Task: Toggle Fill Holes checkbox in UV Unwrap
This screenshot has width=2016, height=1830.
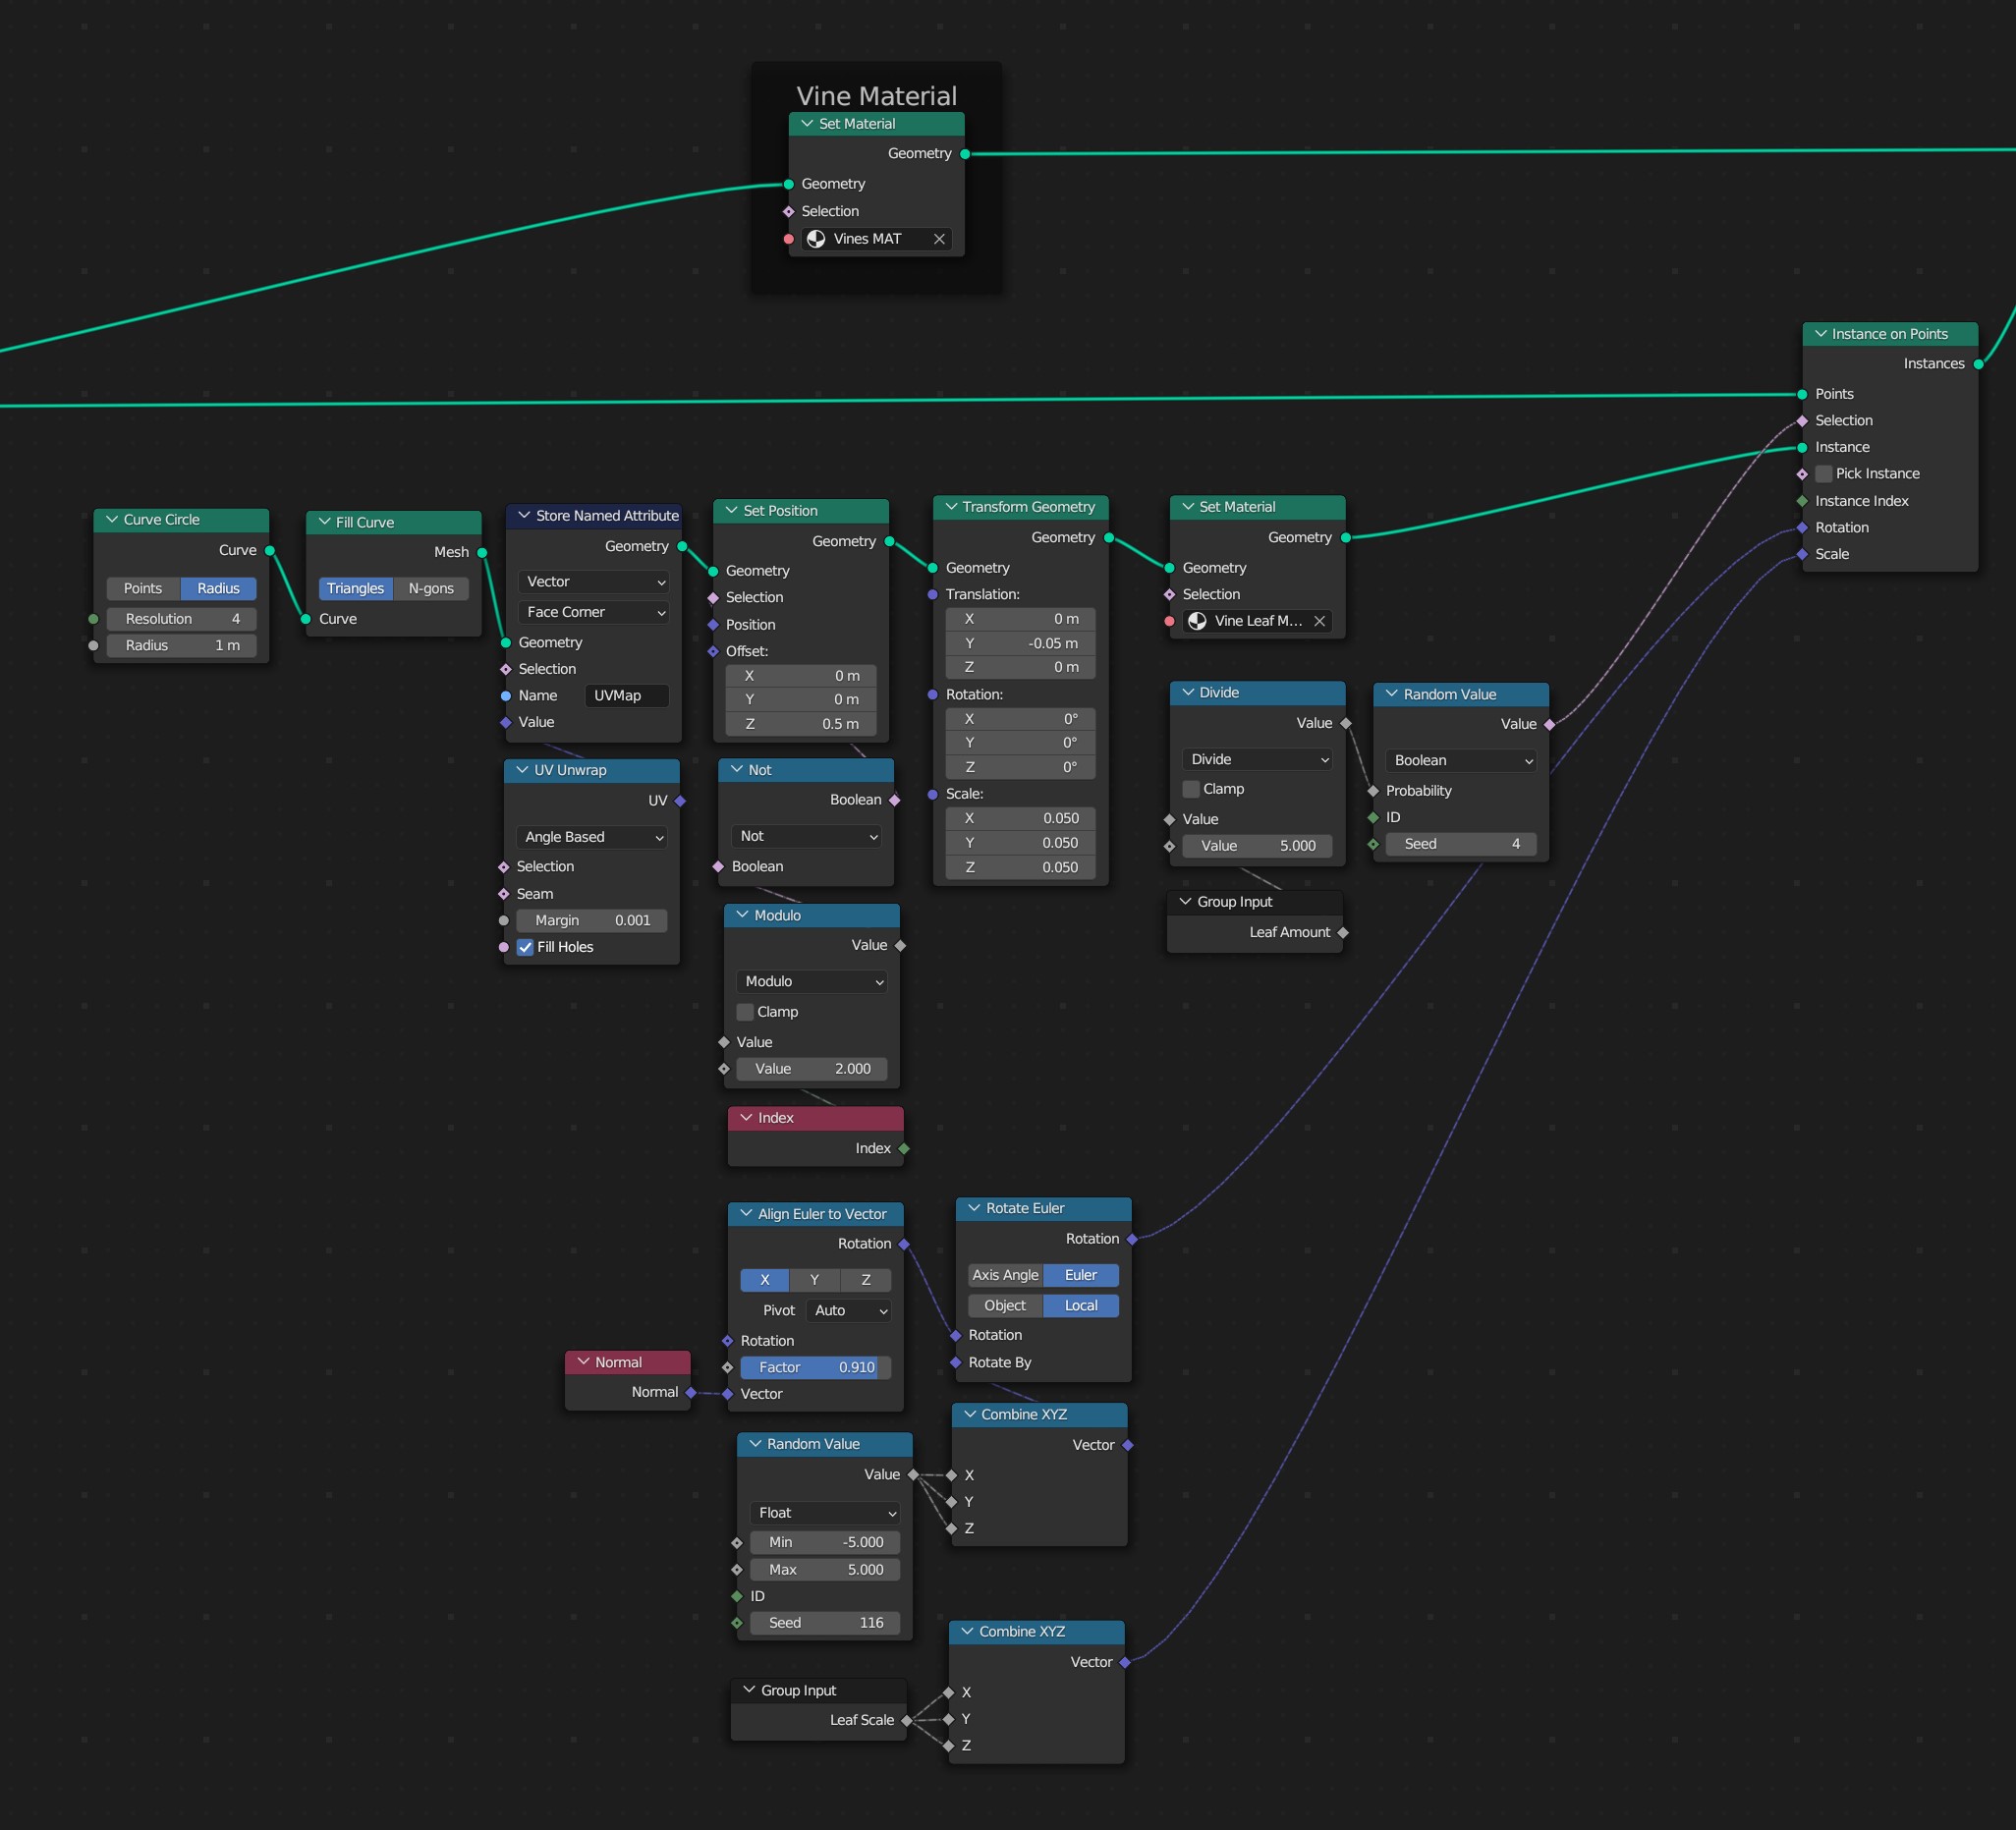Action: point(525,947)
